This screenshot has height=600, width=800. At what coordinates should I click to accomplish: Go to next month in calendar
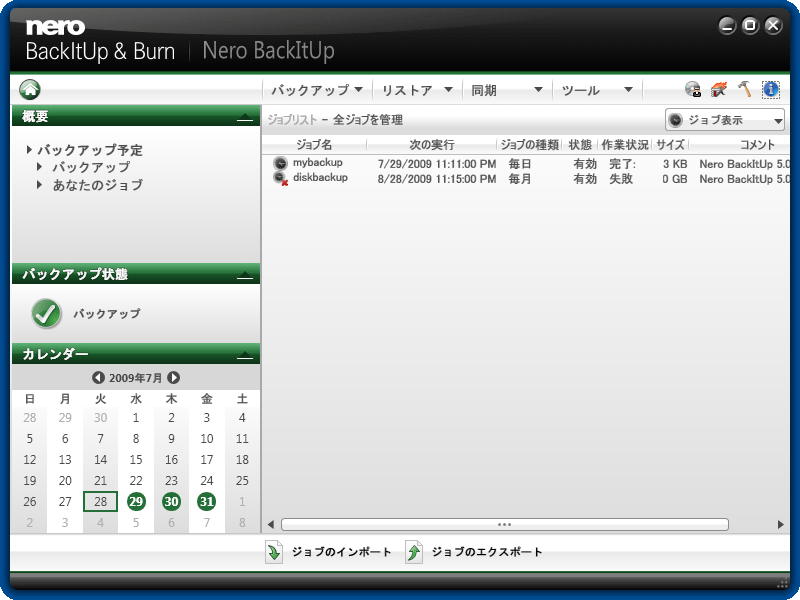[173, 378]
